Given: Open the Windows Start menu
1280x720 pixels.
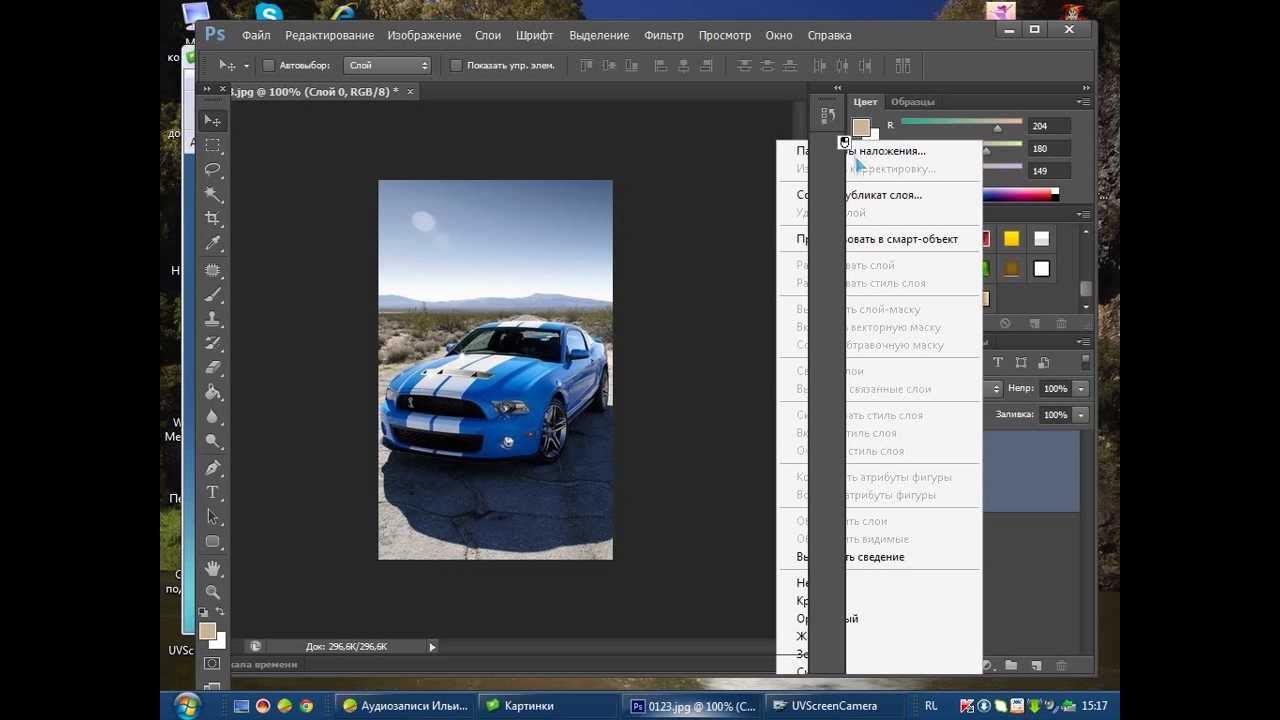Looking at the screenshot, I should tap(187, 706).
